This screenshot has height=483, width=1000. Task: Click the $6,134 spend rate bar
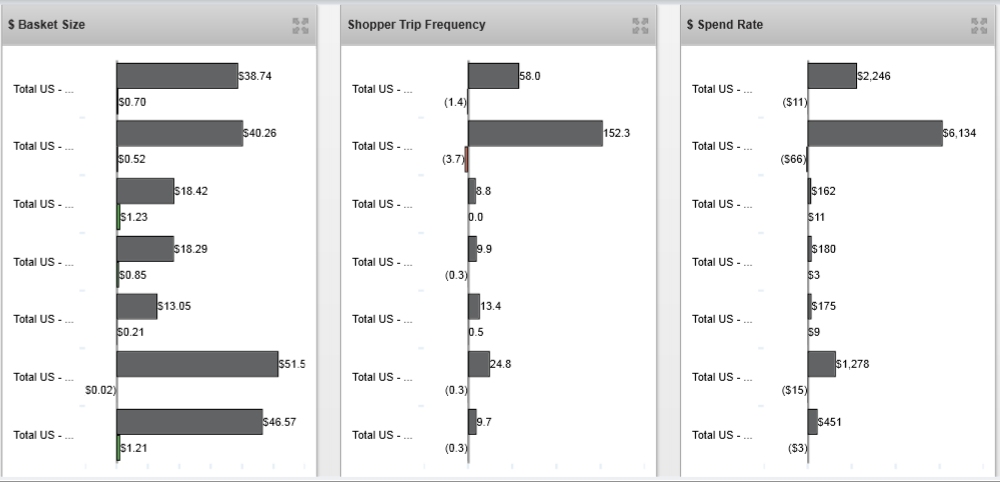pos(875,134)
